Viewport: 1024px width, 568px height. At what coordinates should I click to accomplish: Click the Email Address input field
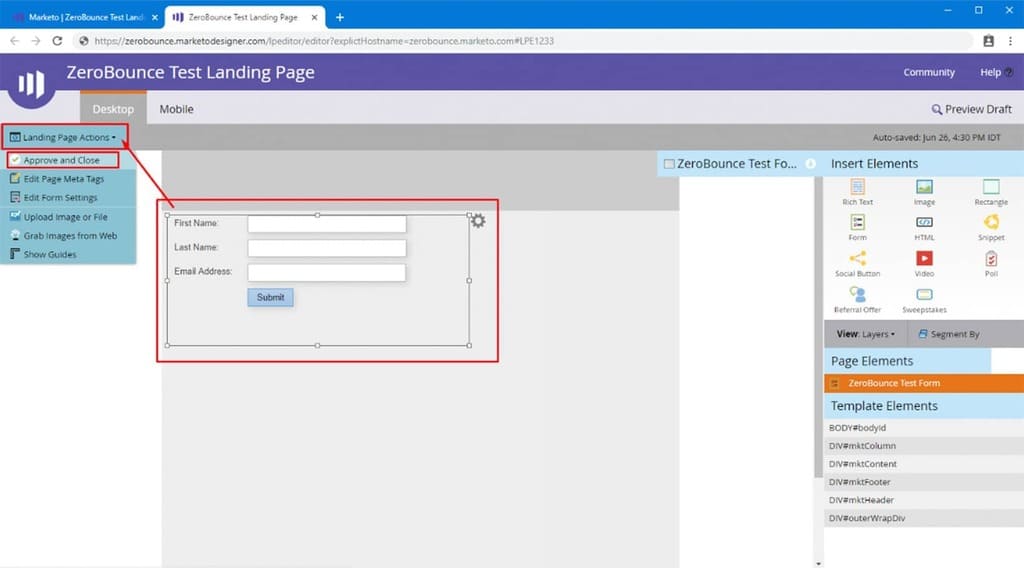(x=327, y=272)
